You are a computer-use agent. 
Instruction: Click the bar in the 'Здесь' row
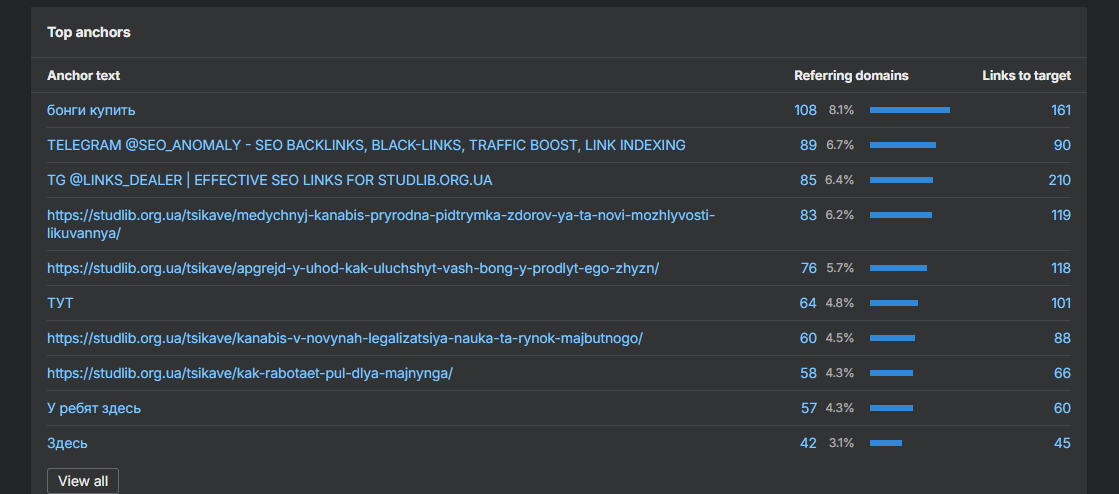tap(886, 443)
